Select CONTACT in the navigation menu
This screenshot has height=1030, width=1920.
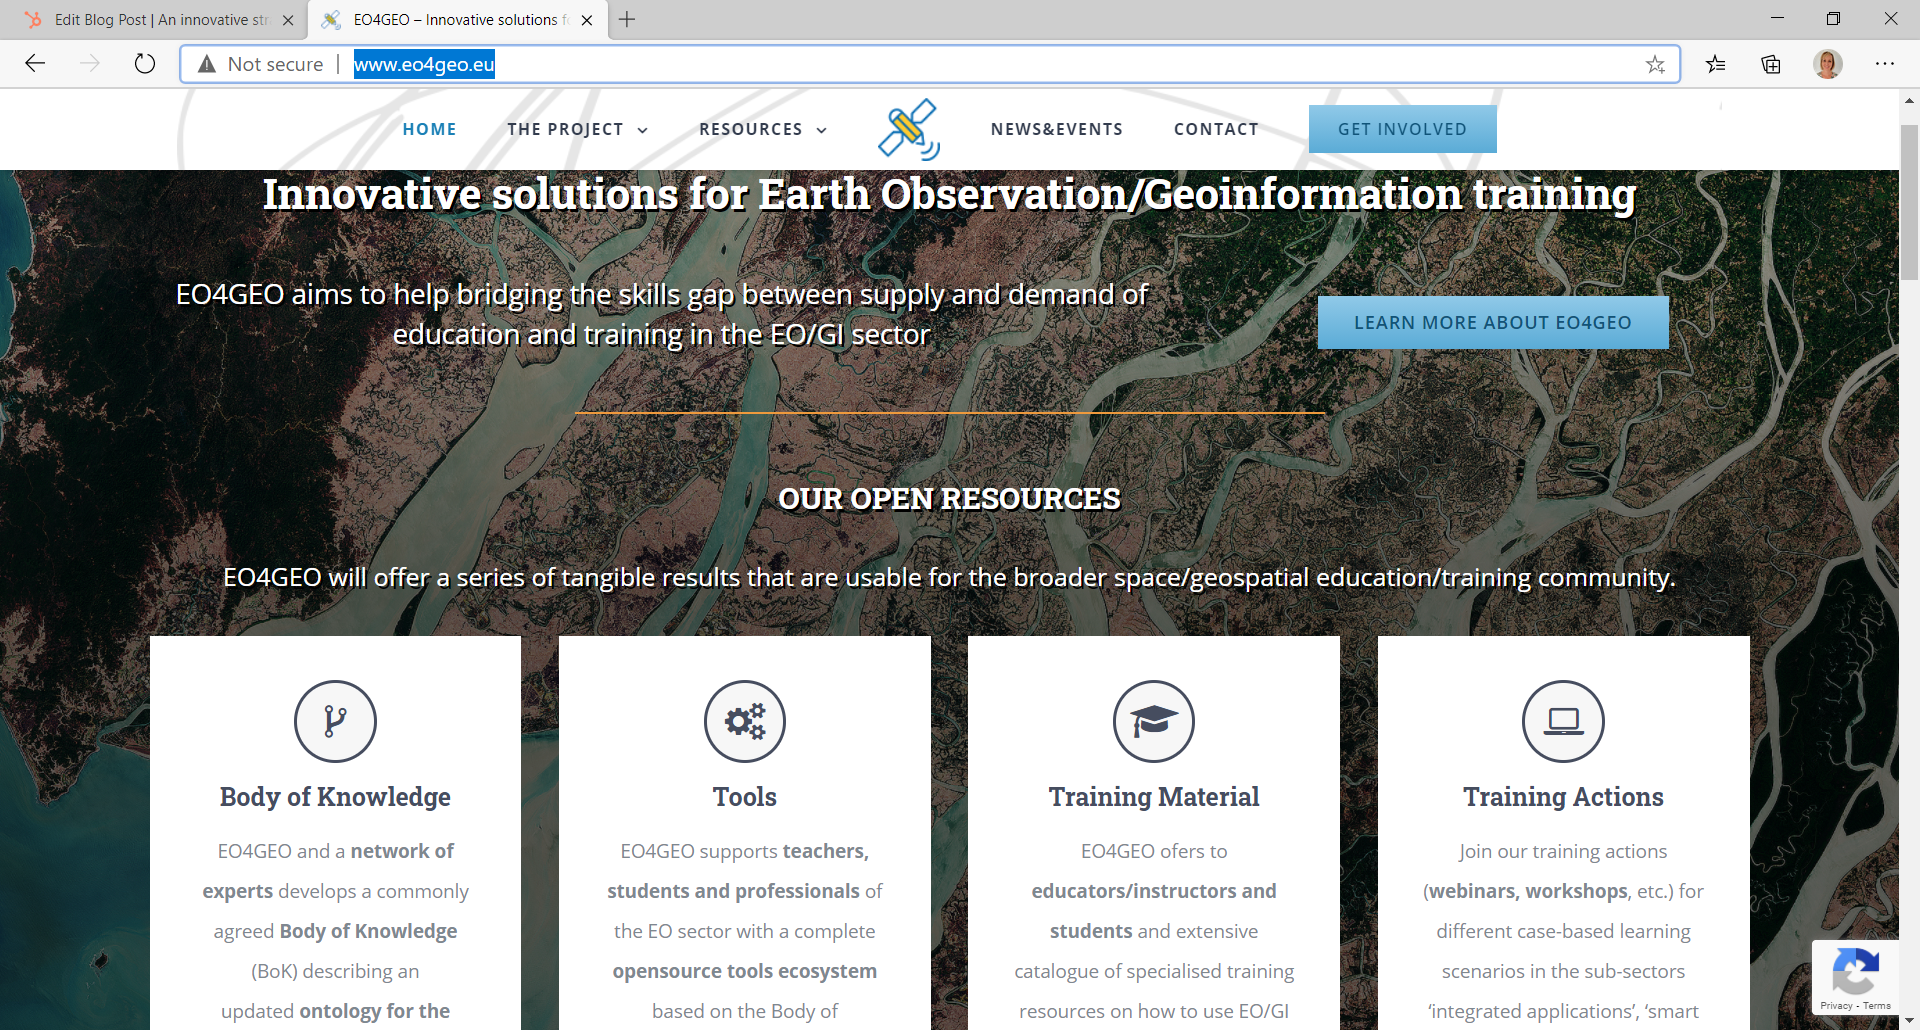tap(1216, 128)
